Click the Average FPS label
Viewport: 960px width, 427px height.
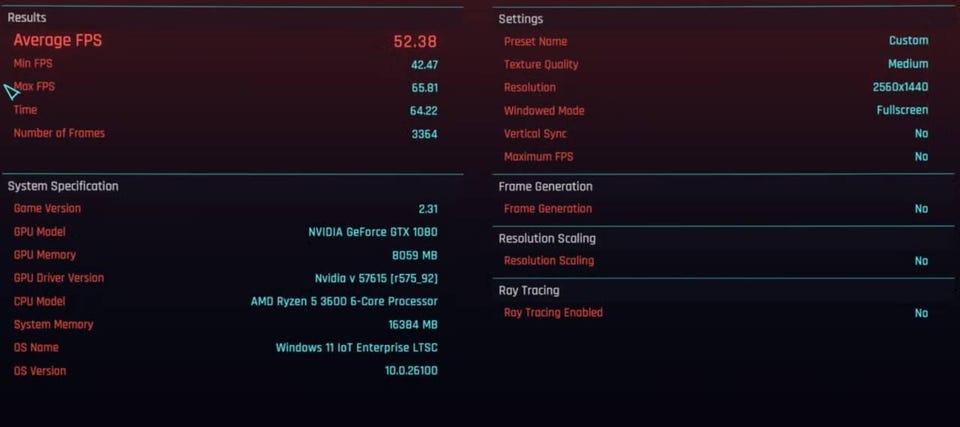tap(57, 41)
